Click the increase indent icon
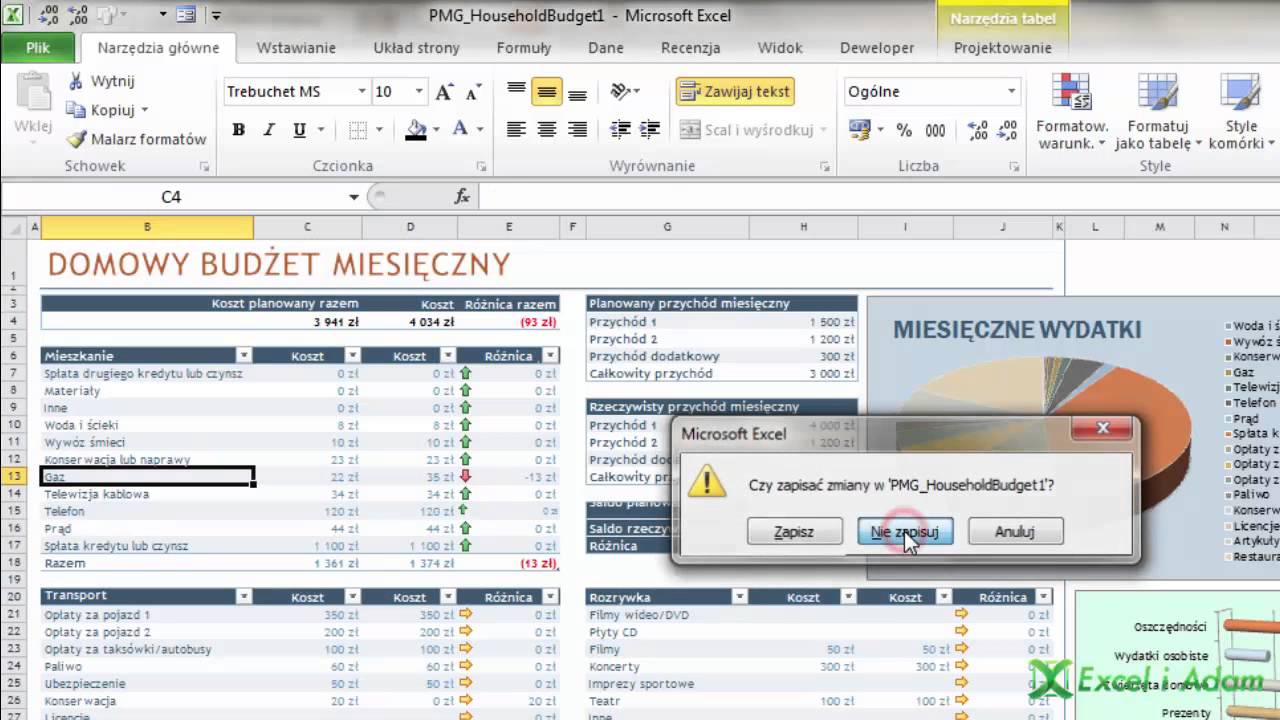Viewport: 1280px width, 720px height. (x=650, y=129)
